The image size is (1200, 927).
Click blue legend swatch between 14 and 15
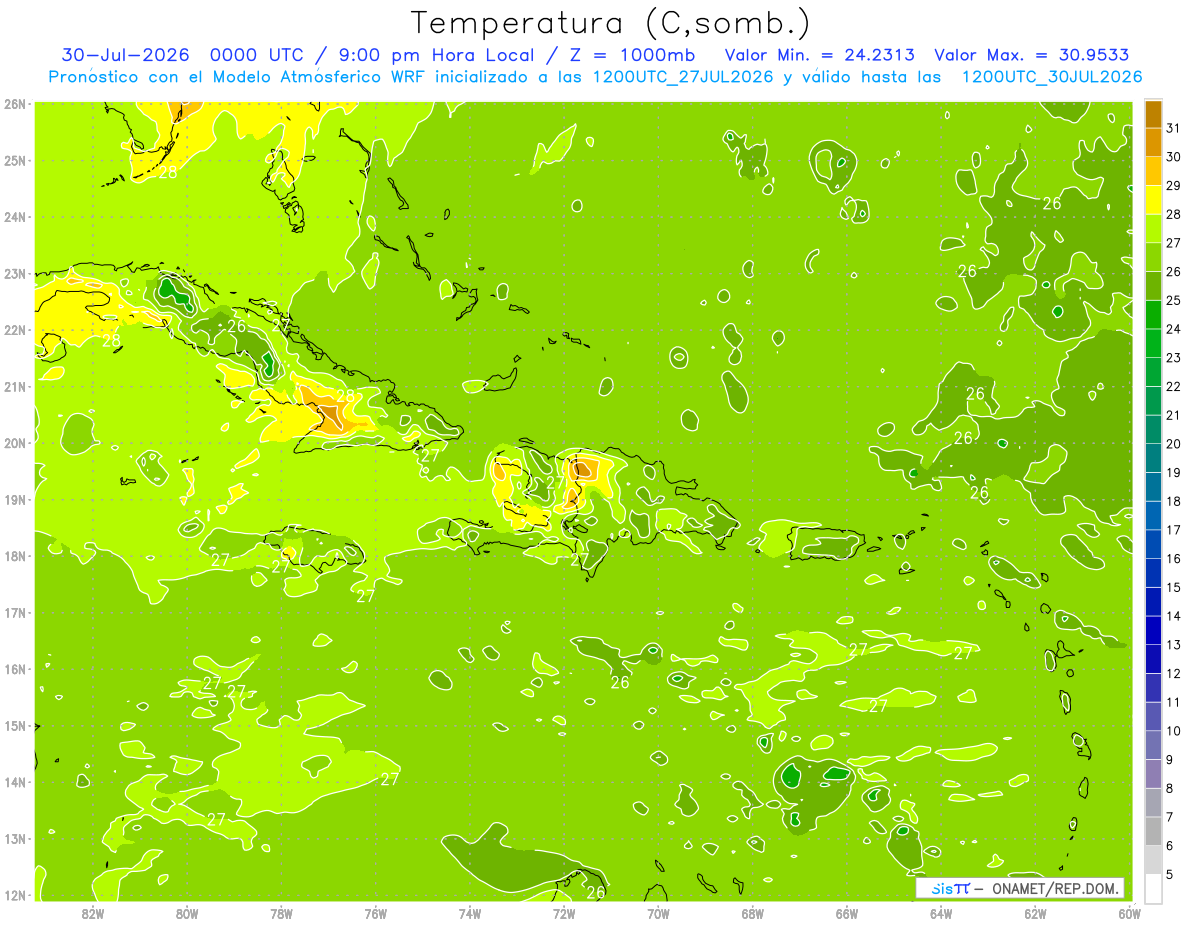[1153, 601]
